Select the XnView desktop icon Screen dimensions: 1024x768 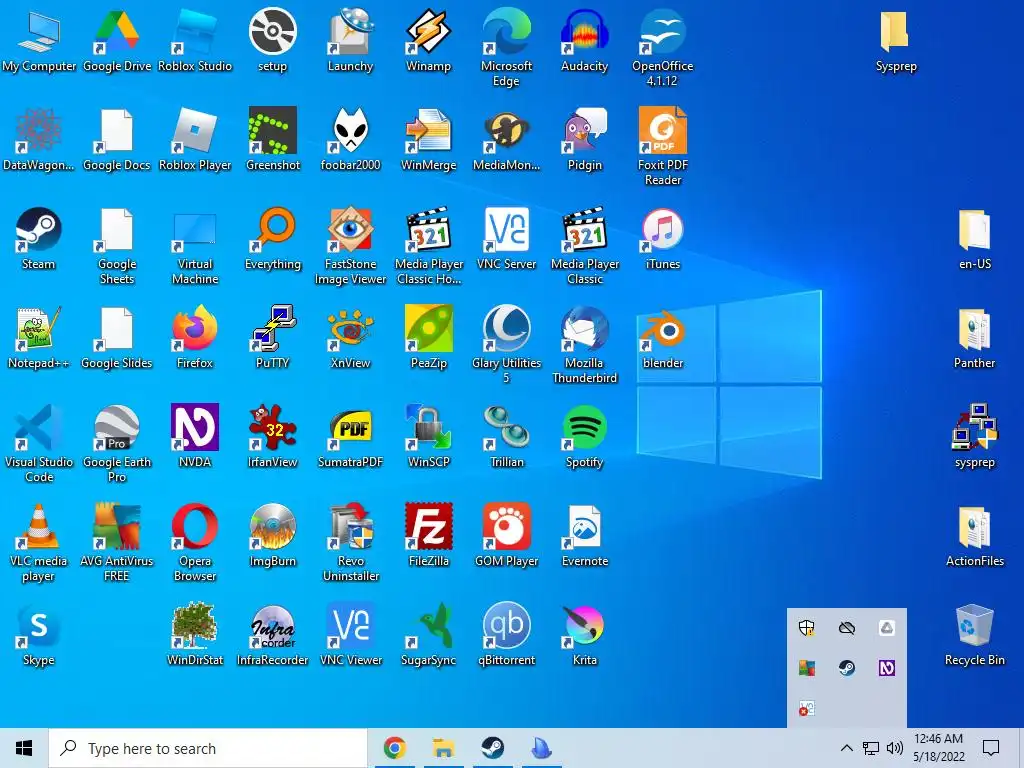pos(351,338)
